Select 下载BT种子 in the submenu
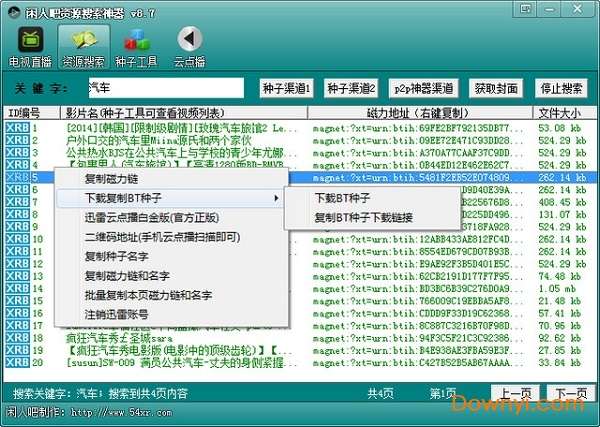This screenshot has width=600, height=427. pos(372,198)
